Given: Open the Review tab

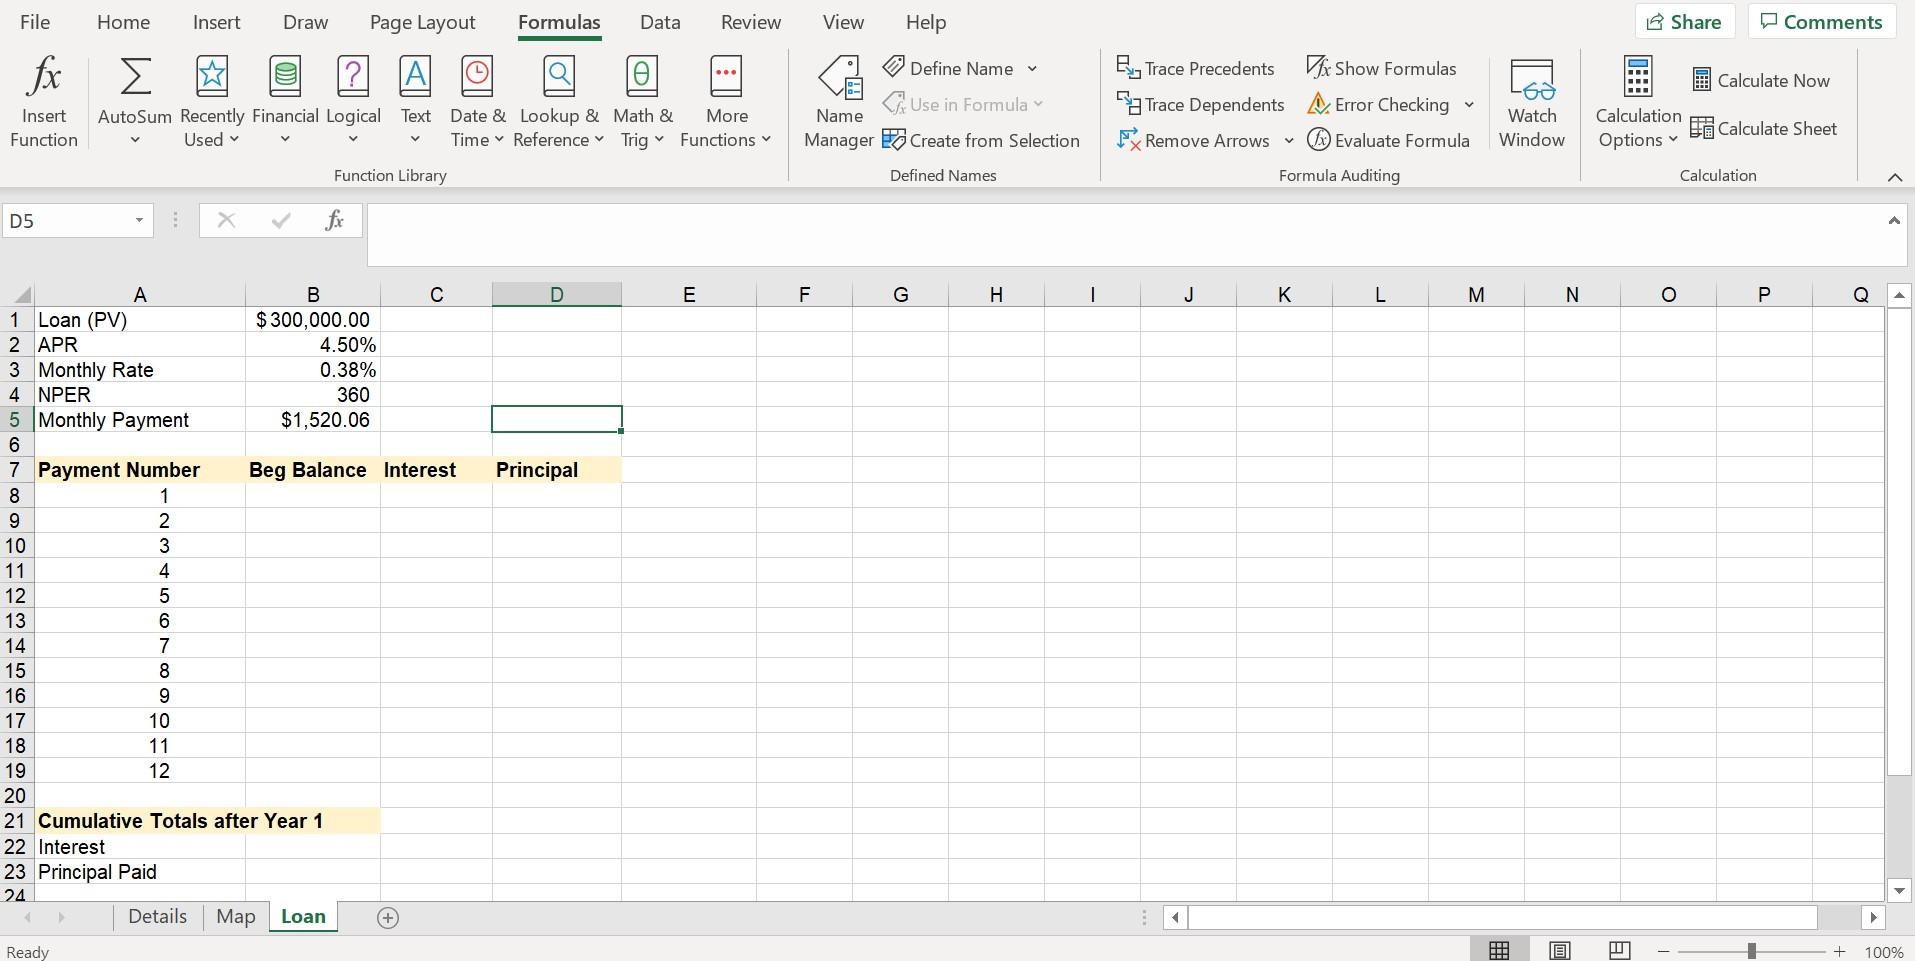Looking at the screenshot, I should [x=751, y=22].
